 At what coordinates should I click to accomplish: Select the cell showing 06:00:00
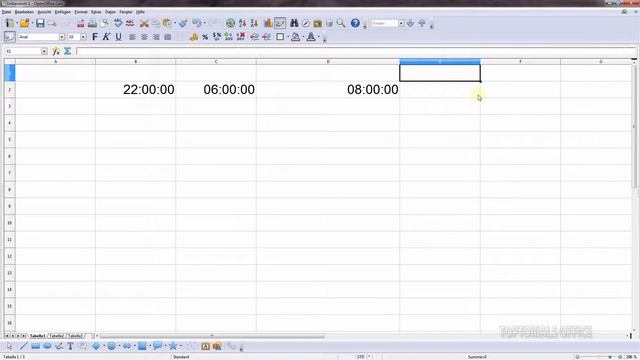[216, 89]
